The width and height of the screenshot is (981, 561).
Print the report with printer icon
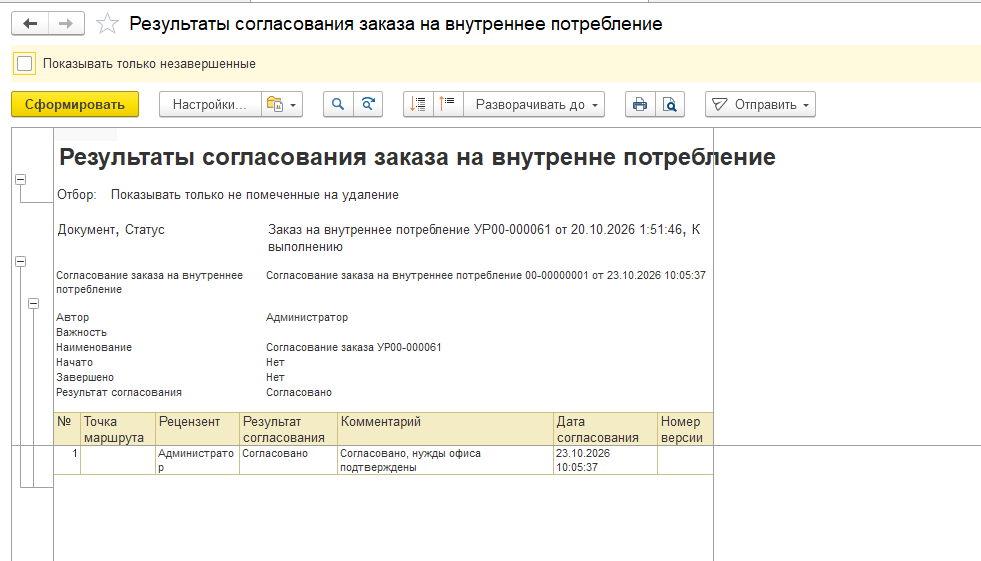tap(640, 104)
